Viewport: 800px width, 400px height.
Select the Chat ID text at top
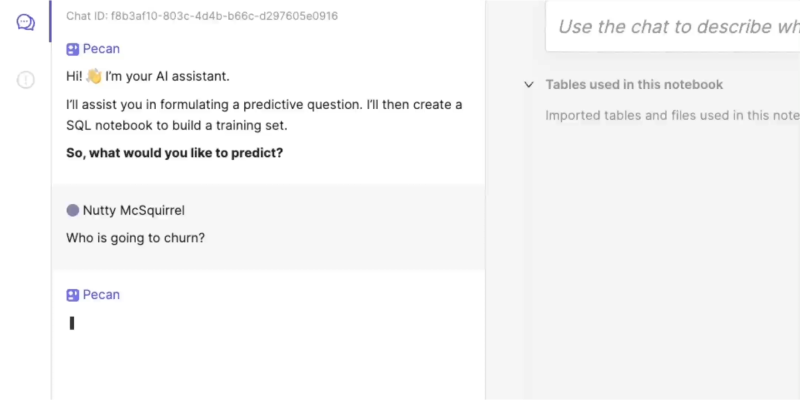pyautogui.click(x=202, y=16)
